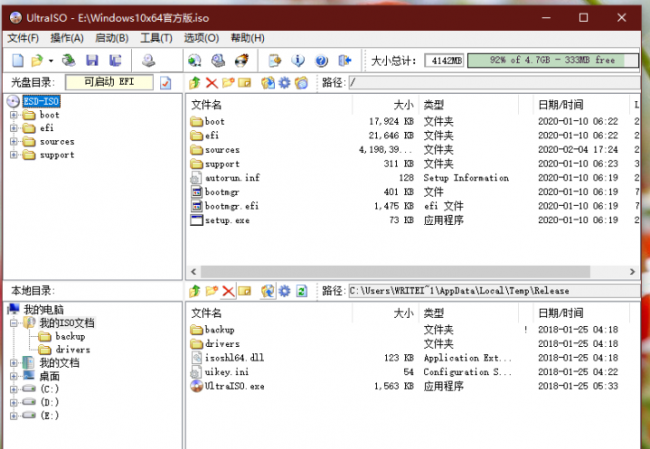Expand the (D:) drive node
Image resolution: width=650 pixels, height=449 pixels.
[x=14, y=403]
